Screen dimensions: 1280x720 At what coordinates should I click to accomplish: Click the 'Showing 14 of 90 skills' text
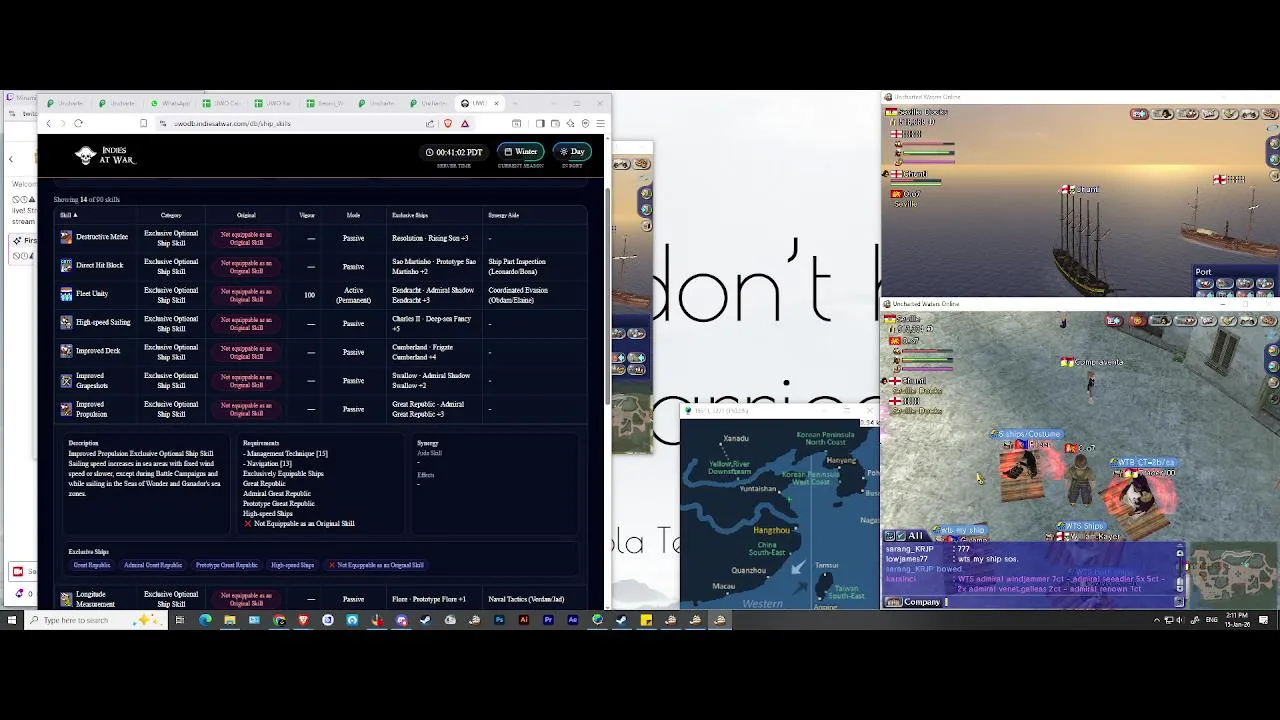point(86,199)
